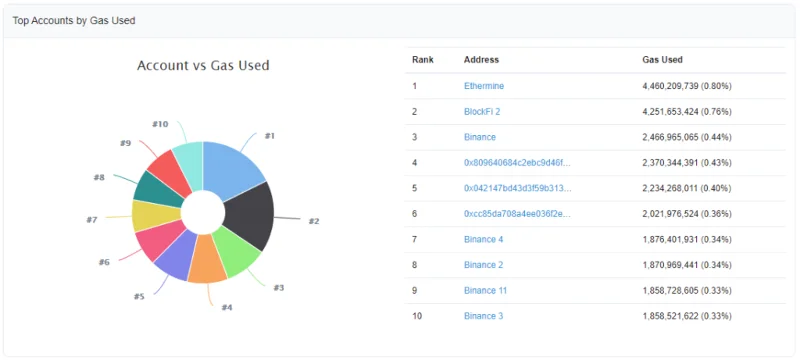This screenshot has height=360, width=800.
Task: Click the #4 chart label
Action: pyautogui.click(x=227, y=307)
